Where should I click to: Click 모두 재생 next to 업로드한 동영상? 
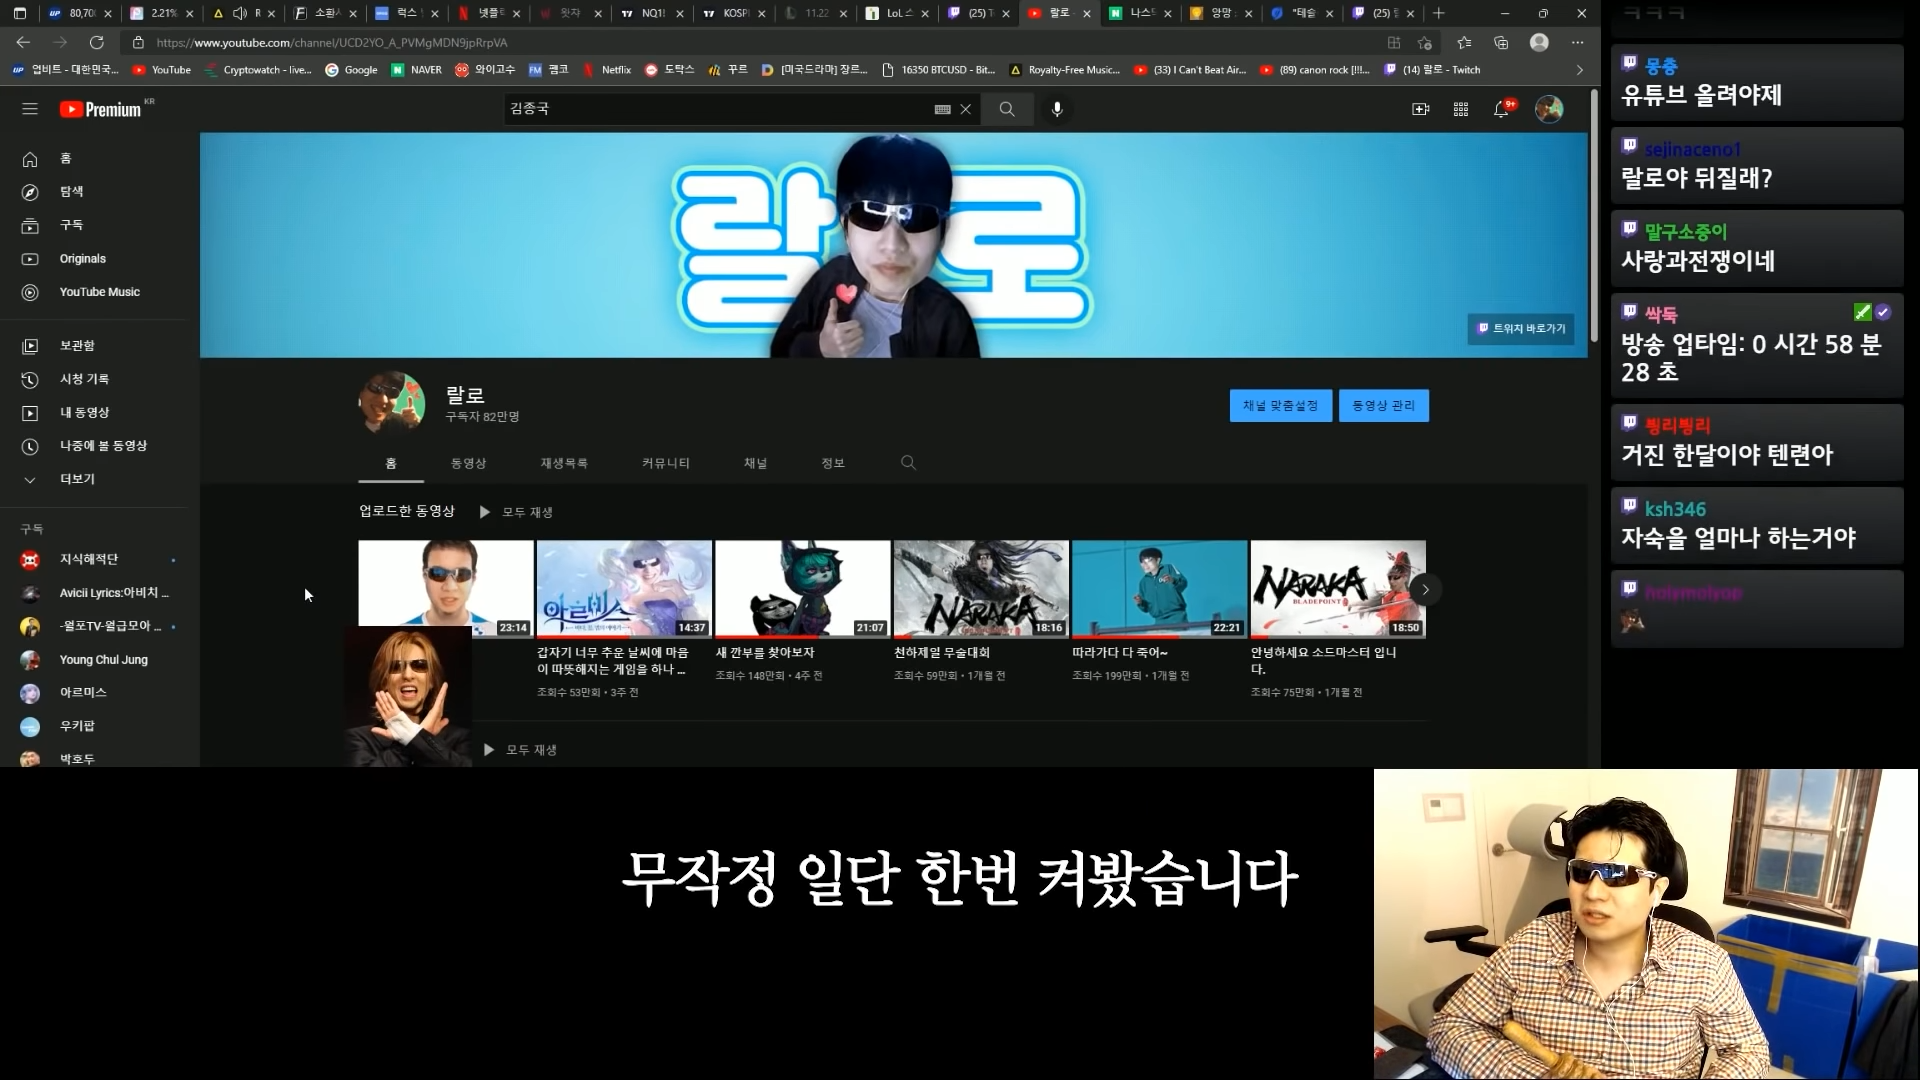point(516,512)
